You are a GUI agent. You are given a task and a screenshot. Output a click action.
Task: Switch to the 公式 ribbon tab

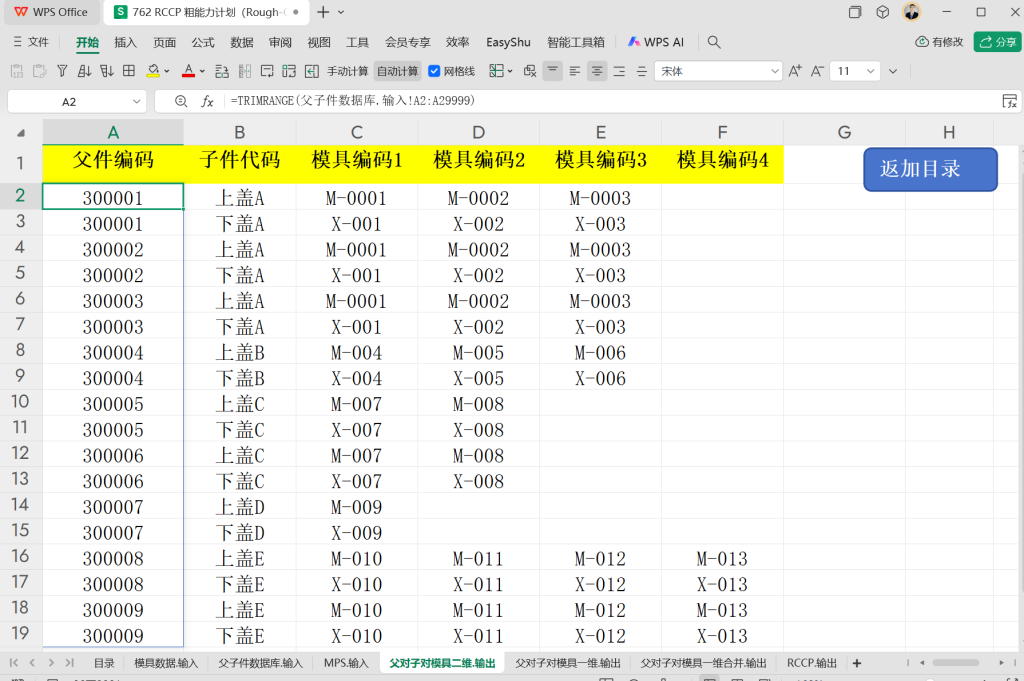tap(202, 42)
